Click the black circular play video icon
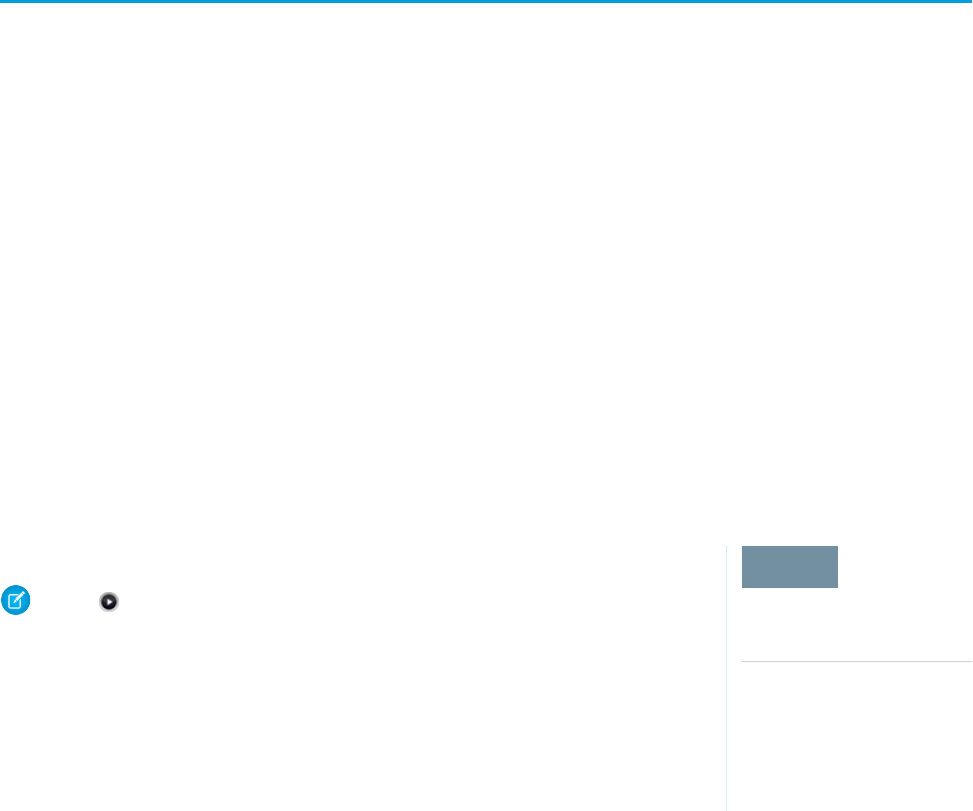 pos(109,601)
